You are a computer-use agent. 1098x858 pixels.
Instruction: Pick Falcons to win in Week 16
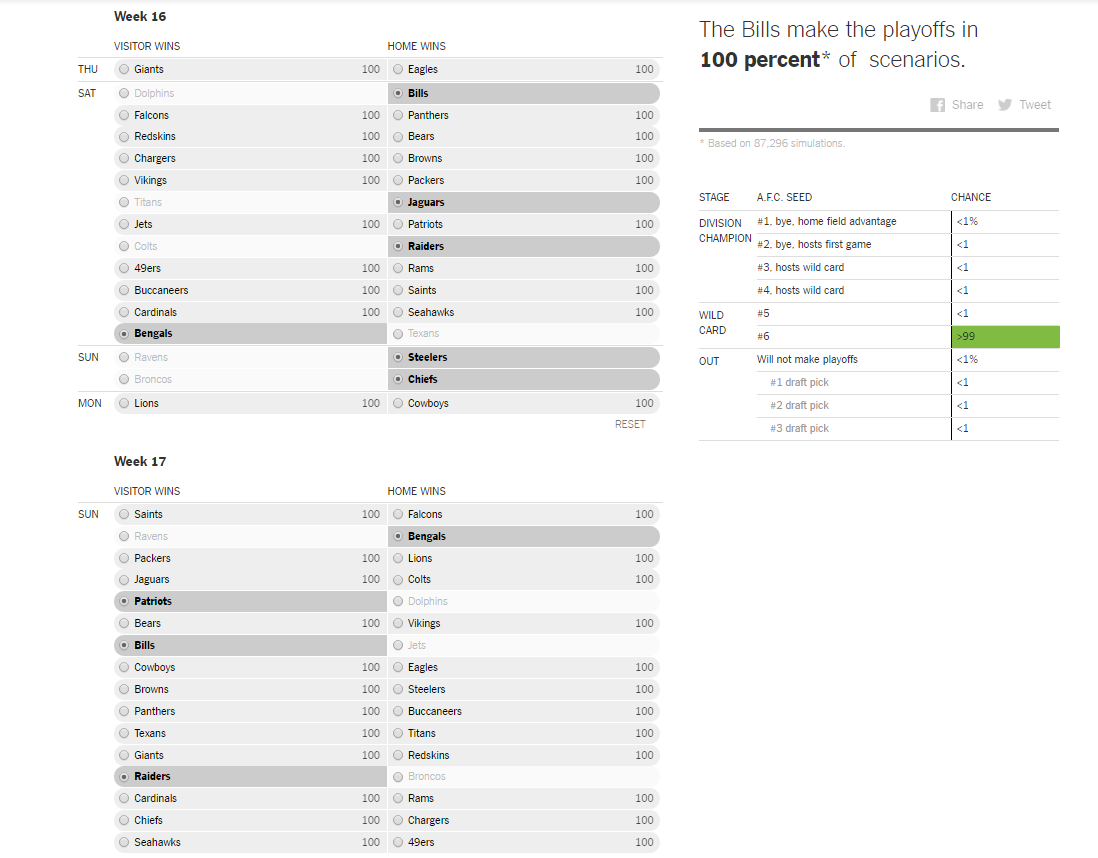coord(250,115)
